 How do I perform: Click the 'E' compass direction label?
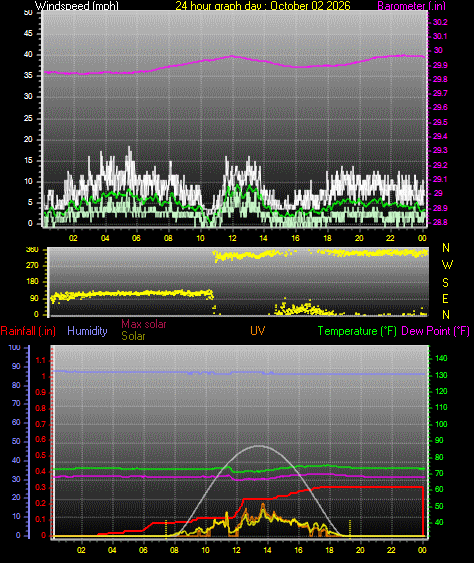pyautogui.click(x=445, y=298)
